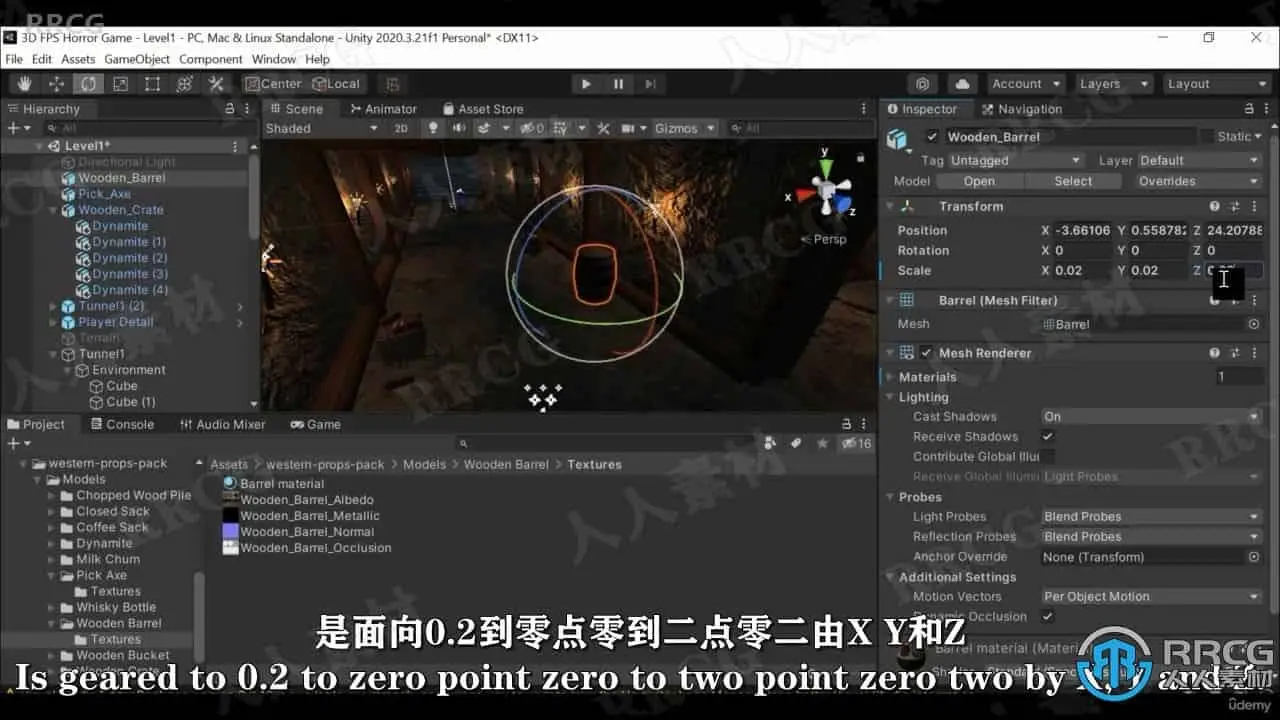1280x720 pixels.
Task: Open Transform component help icon
Action: coord(1215,206)
